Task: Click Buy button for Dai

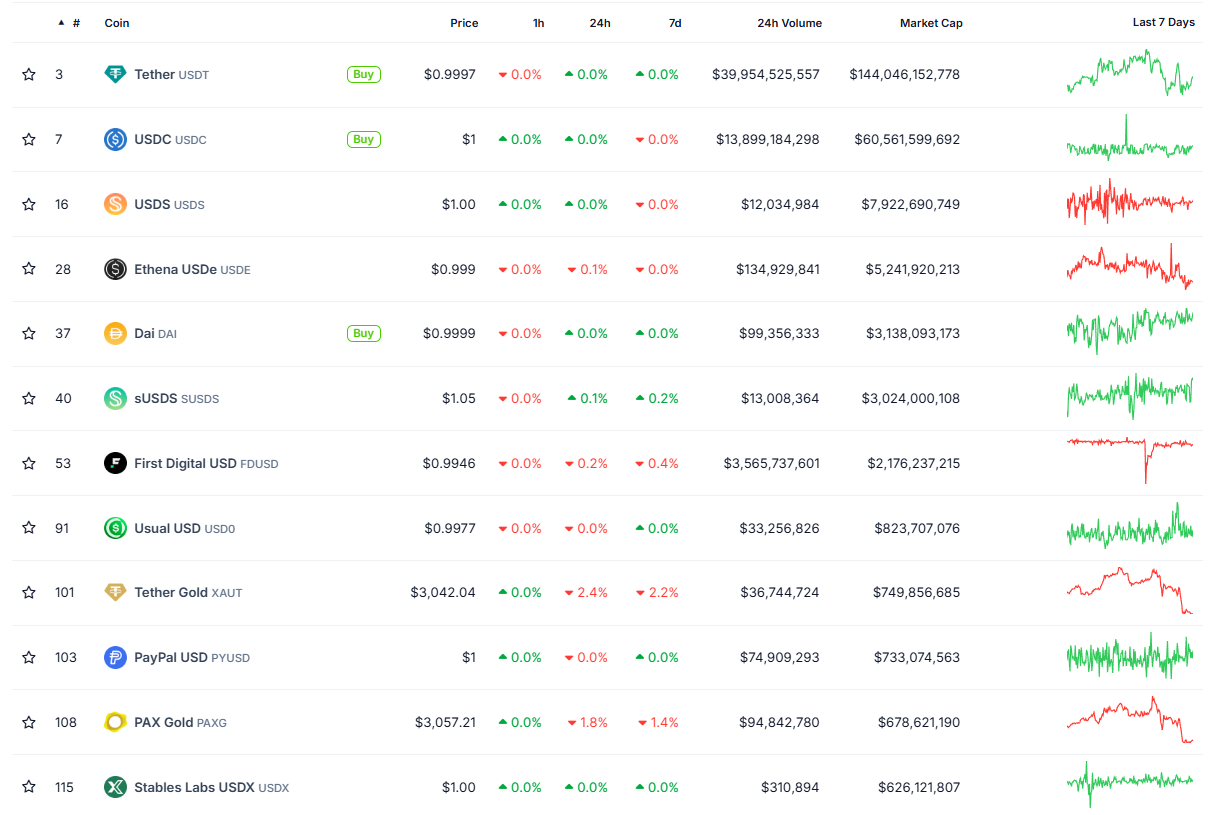Action: pyautogui.click(x=364, y=333)
